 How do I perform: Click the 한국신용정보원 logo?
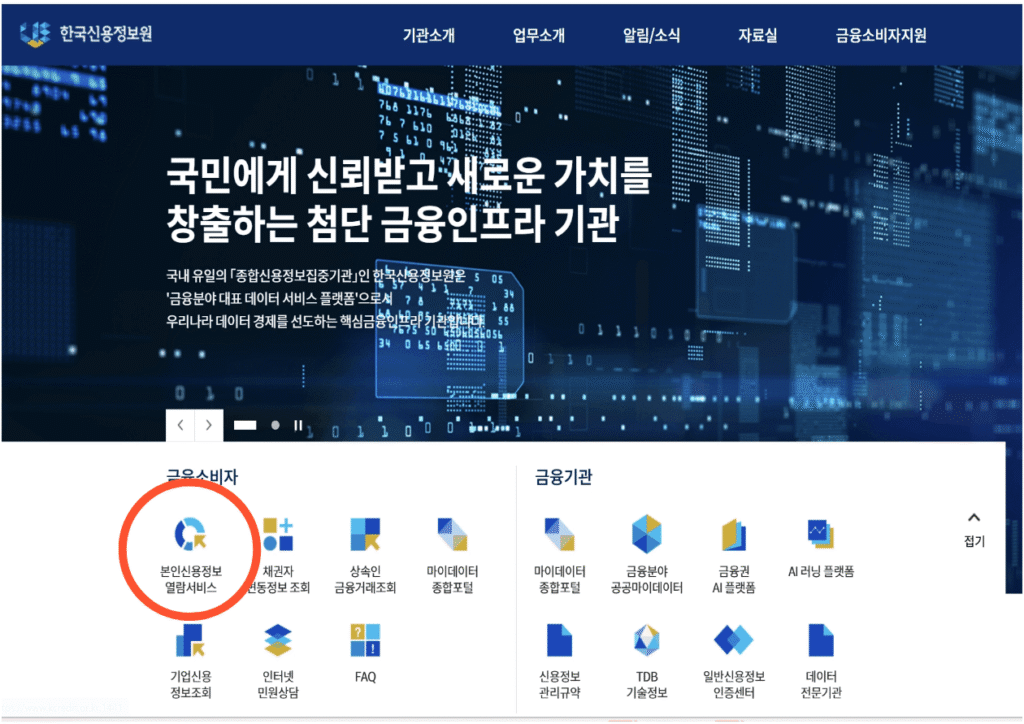coord(86,33)
